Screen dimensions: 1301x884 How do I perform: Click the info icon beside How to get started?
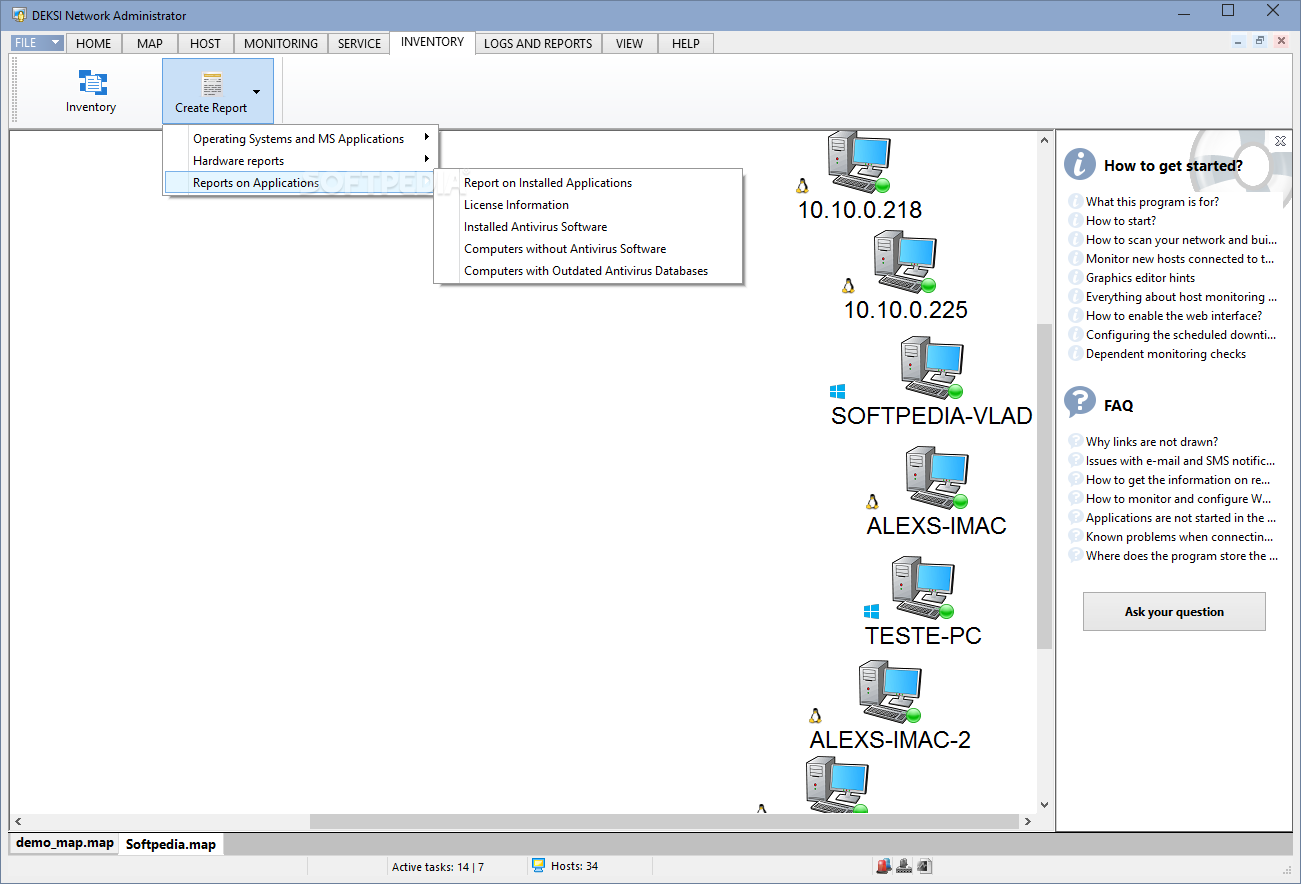point(1080,164)
